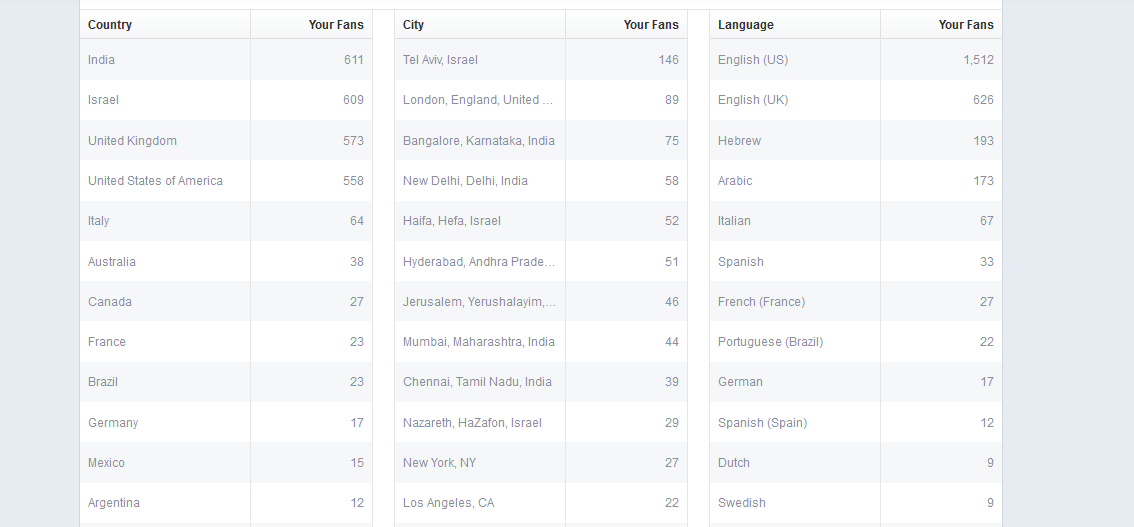1134x527 pixels.
Task: Select Haifa, Hefa, Israel row
Action: coord(452,221)
